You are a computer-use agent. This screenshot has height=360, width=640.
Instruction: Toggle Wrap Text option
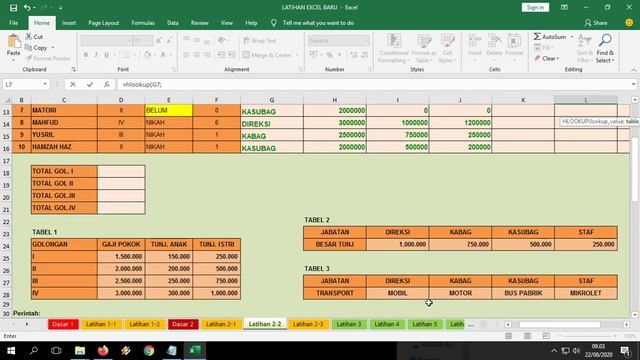260,40
